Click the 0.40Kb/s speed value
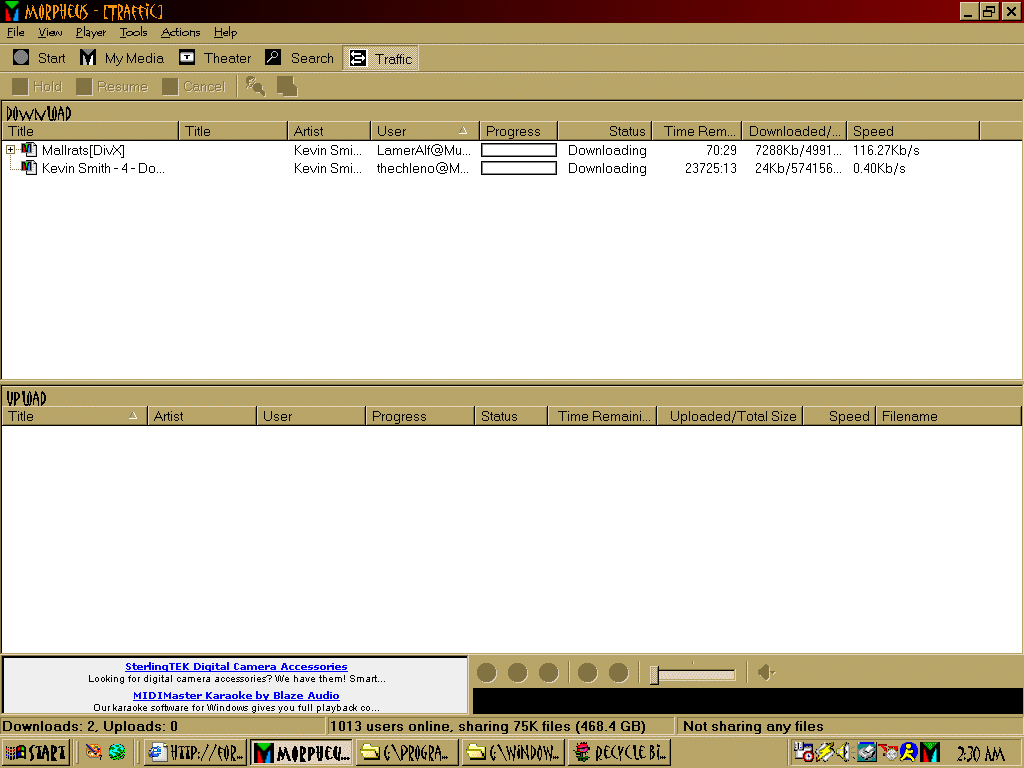The height and width of the screenshot is (768, 1024). (x=879, y=168)
